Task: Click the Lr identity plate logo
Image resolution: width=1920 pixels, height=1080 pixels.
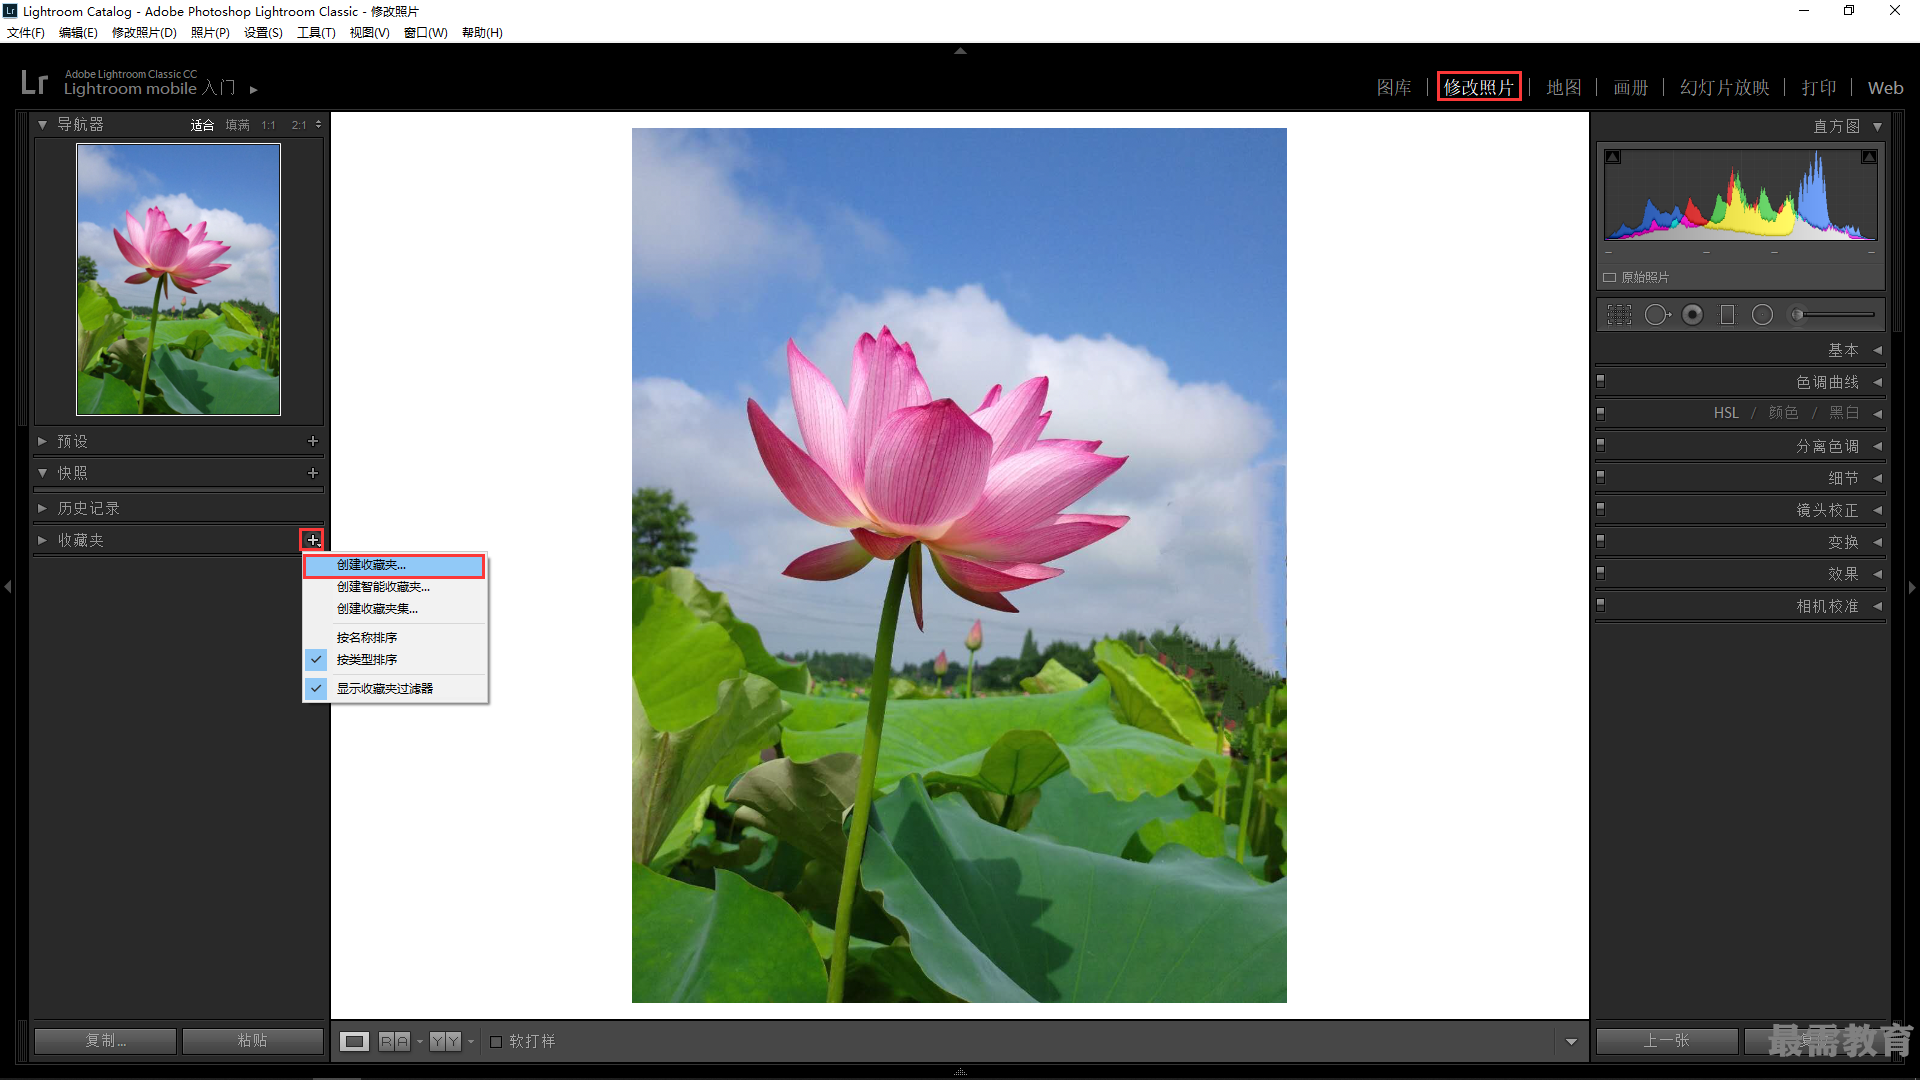Action: pyautogui.click(x=34, y=82)
